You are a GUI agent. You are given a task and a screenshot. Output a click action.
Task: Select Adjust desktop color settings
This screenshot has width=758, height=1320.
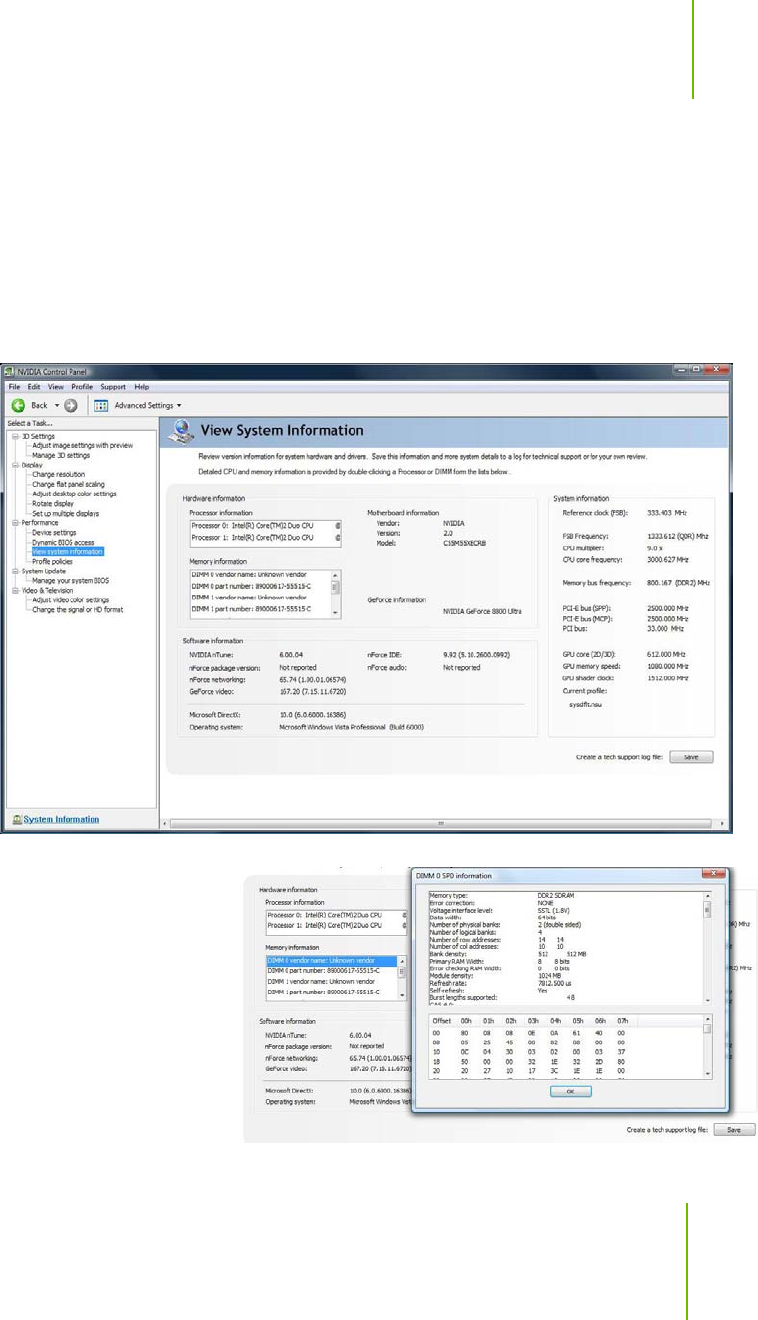point(74,493)
